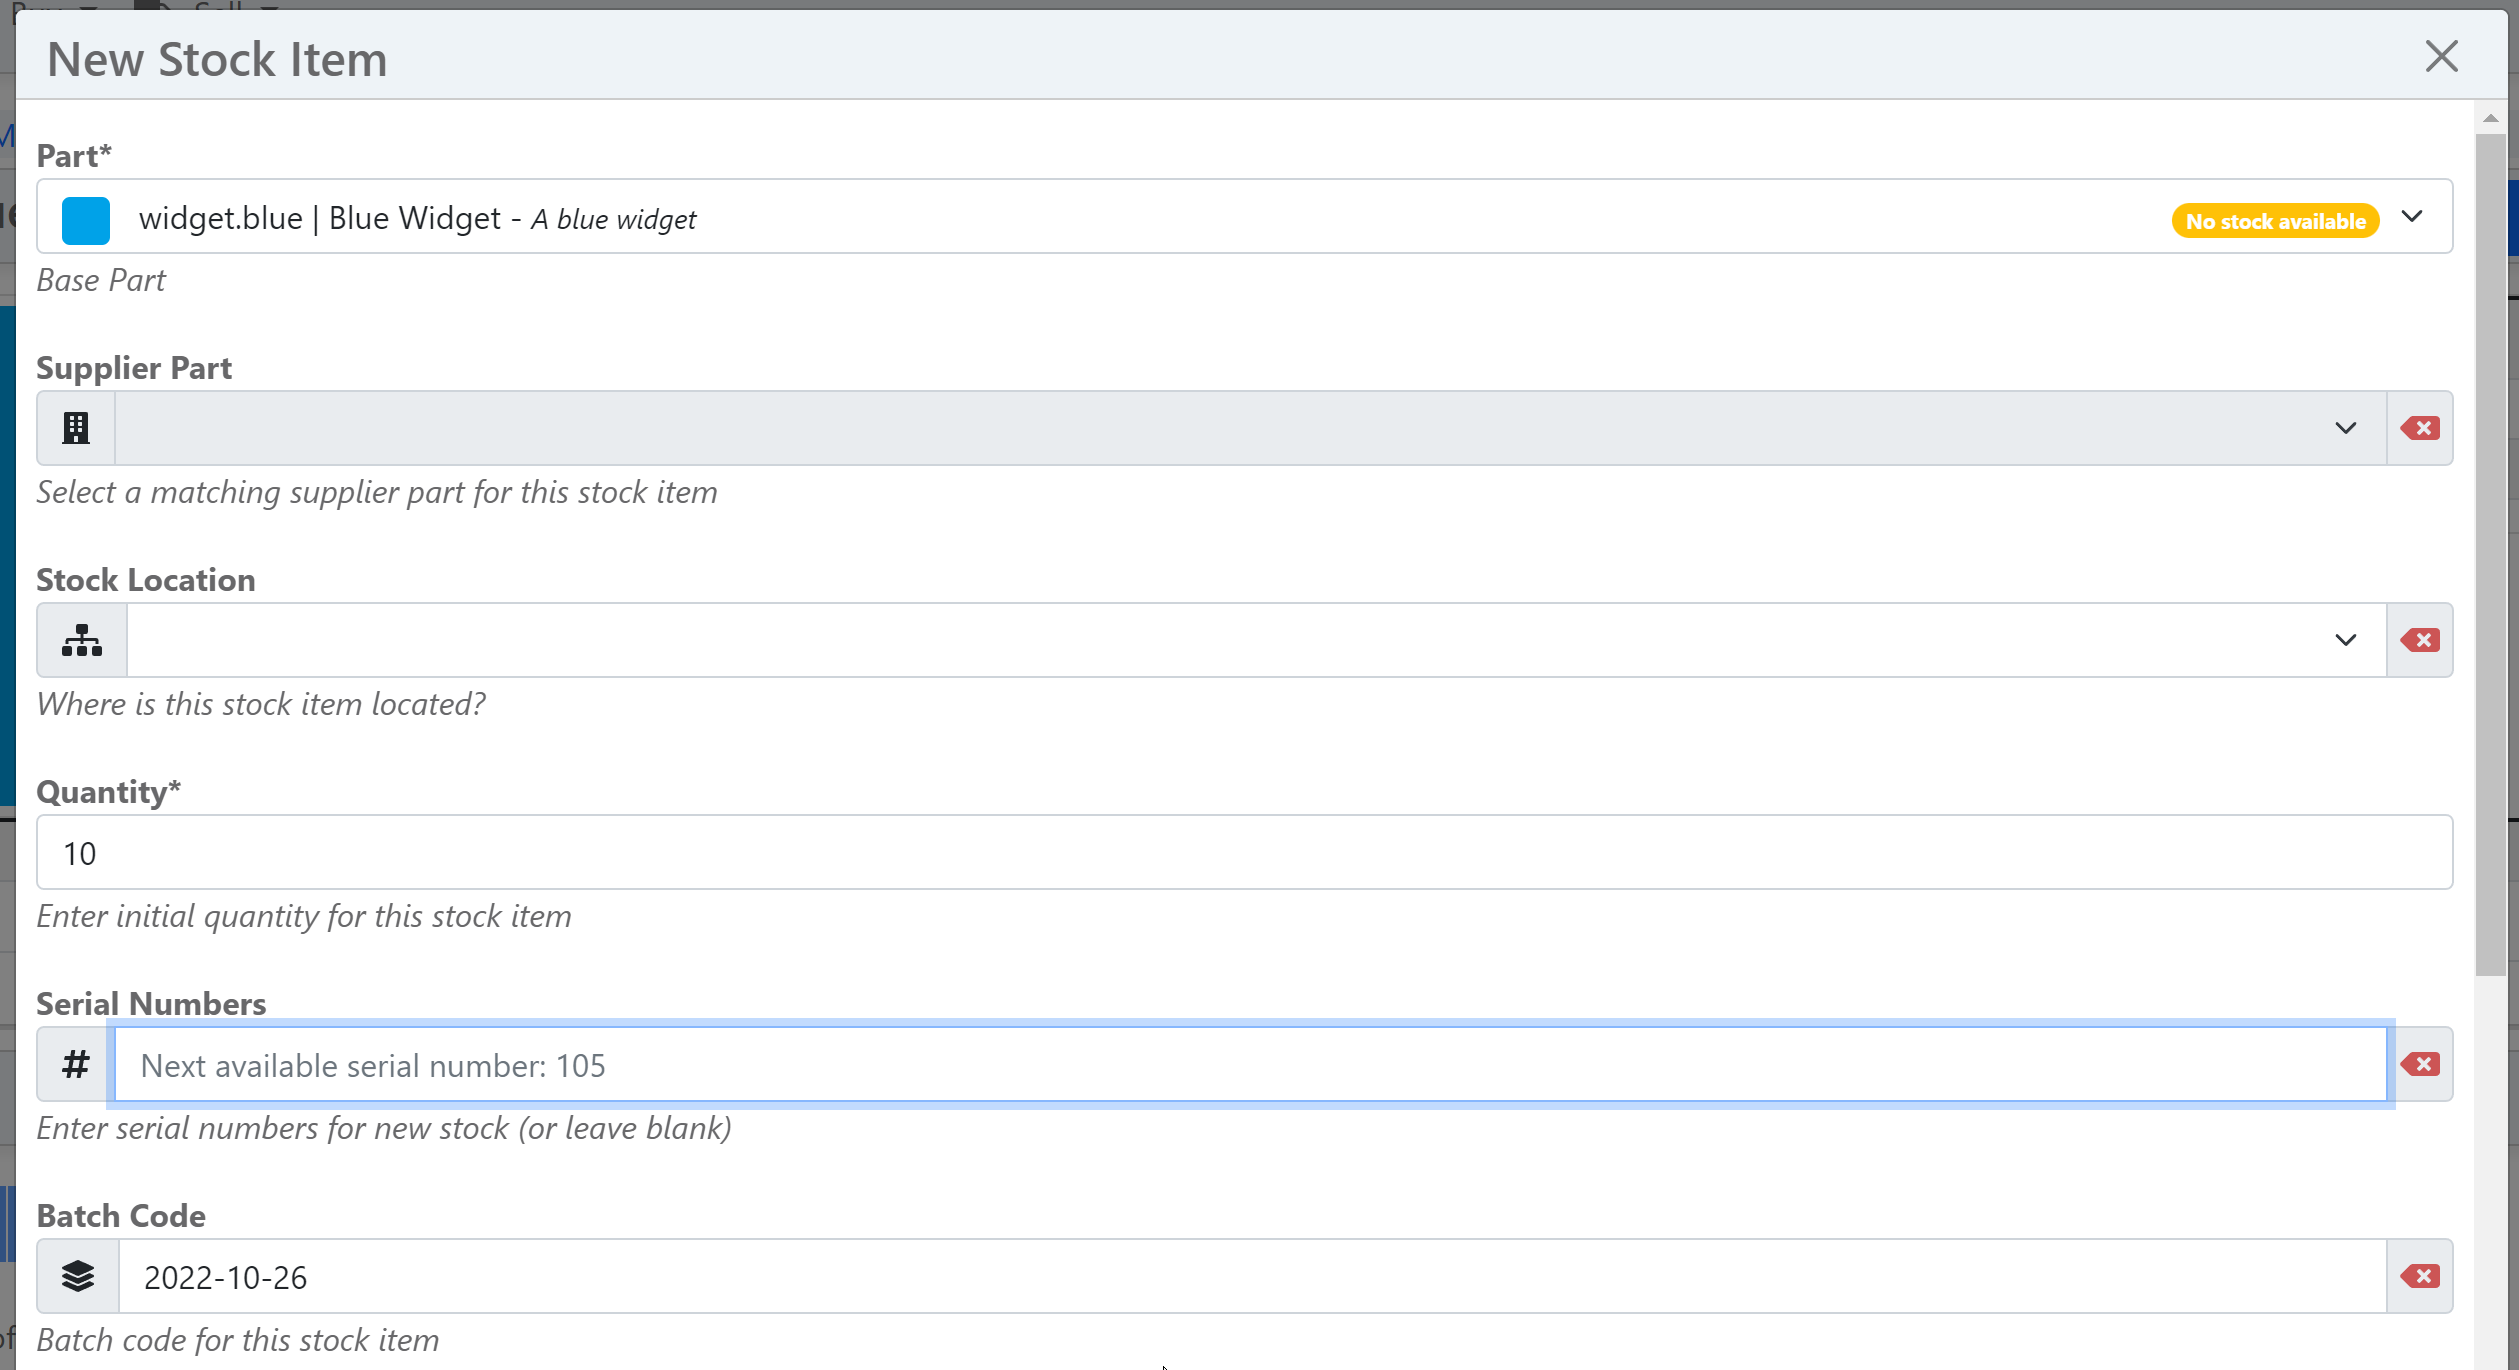The width and height of the screenshot is (2519, 1370).
Task: Open the Supplier Part dropdown
Action: pyautogui.click(x=2345, y=428)
